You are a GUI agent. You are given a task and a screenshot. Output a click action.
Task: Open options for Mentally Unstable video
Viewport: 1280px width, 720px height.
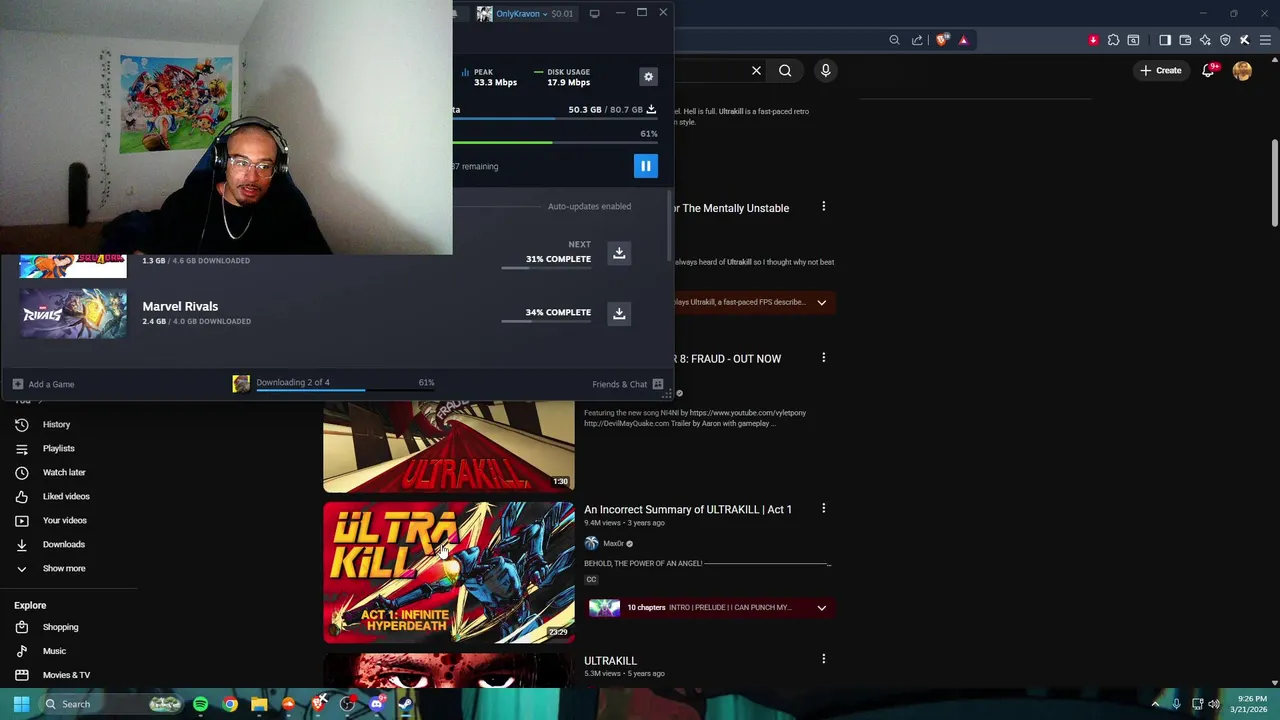(x=823, y=206)
